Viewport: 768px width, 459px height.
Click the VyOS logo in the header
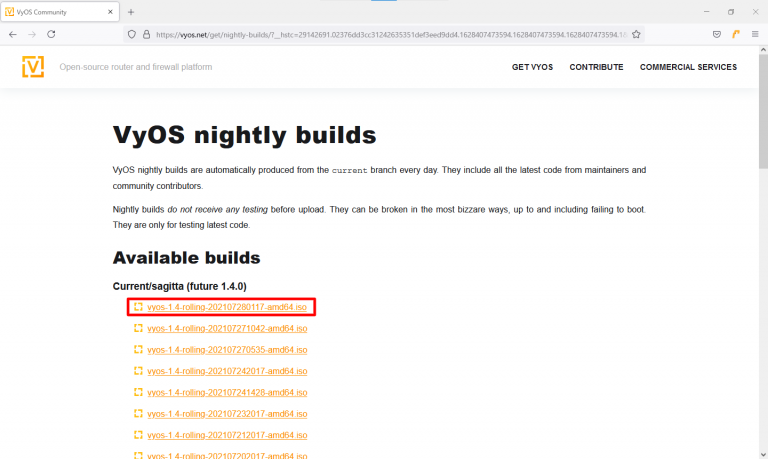[33, 67]
